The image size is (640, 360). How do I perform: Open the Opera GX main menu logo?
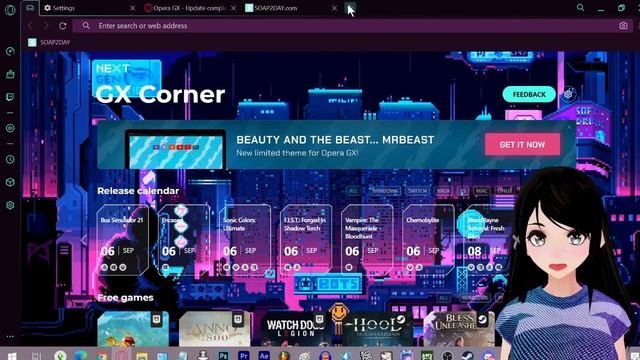[10, 9]
